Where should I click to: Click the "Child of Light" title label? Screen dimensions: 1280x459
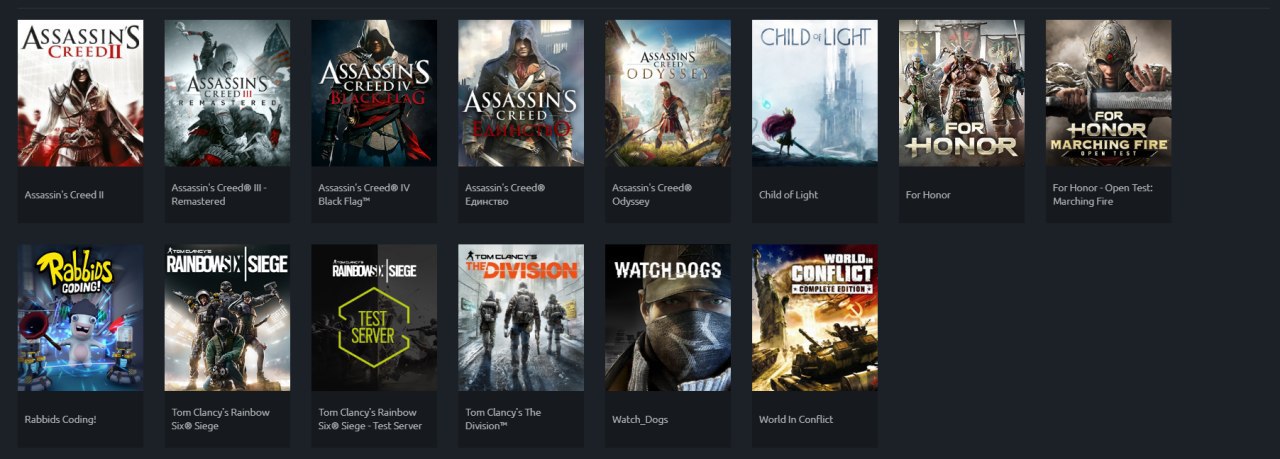(788, 195)
